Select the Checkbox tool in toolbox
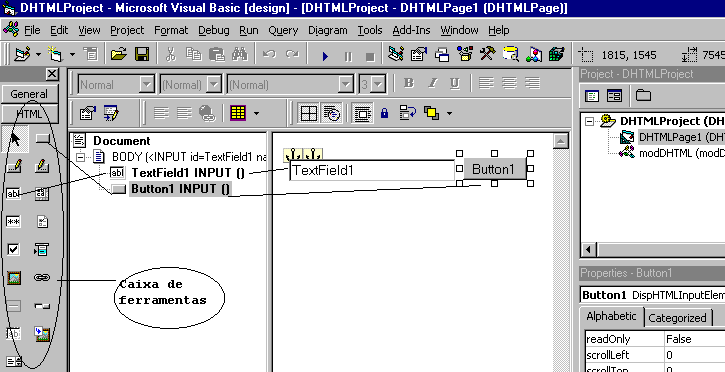Viewport: 725px width, 372px height. coord(13,250)
